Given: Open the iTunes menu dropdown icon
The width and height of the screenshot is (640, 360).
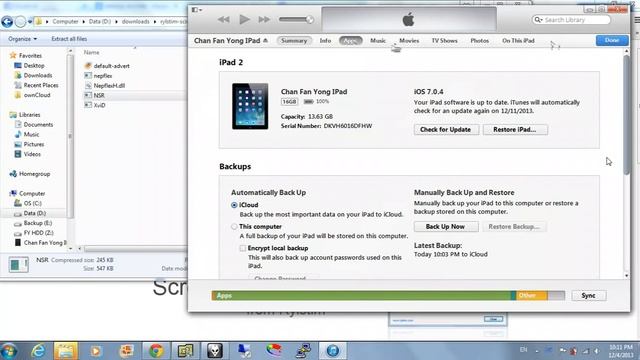Looking at the screenshot, I should click(x=197, y=9).
